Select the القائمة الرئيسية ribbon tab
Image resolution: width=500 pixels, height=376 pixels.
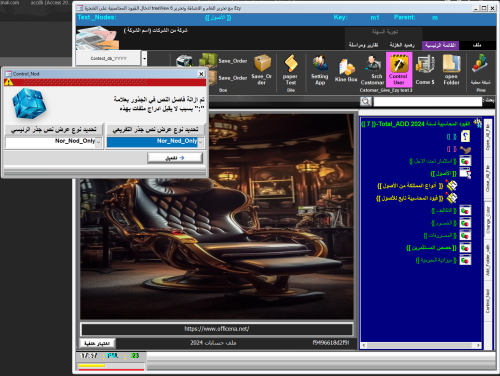(440, 45)
